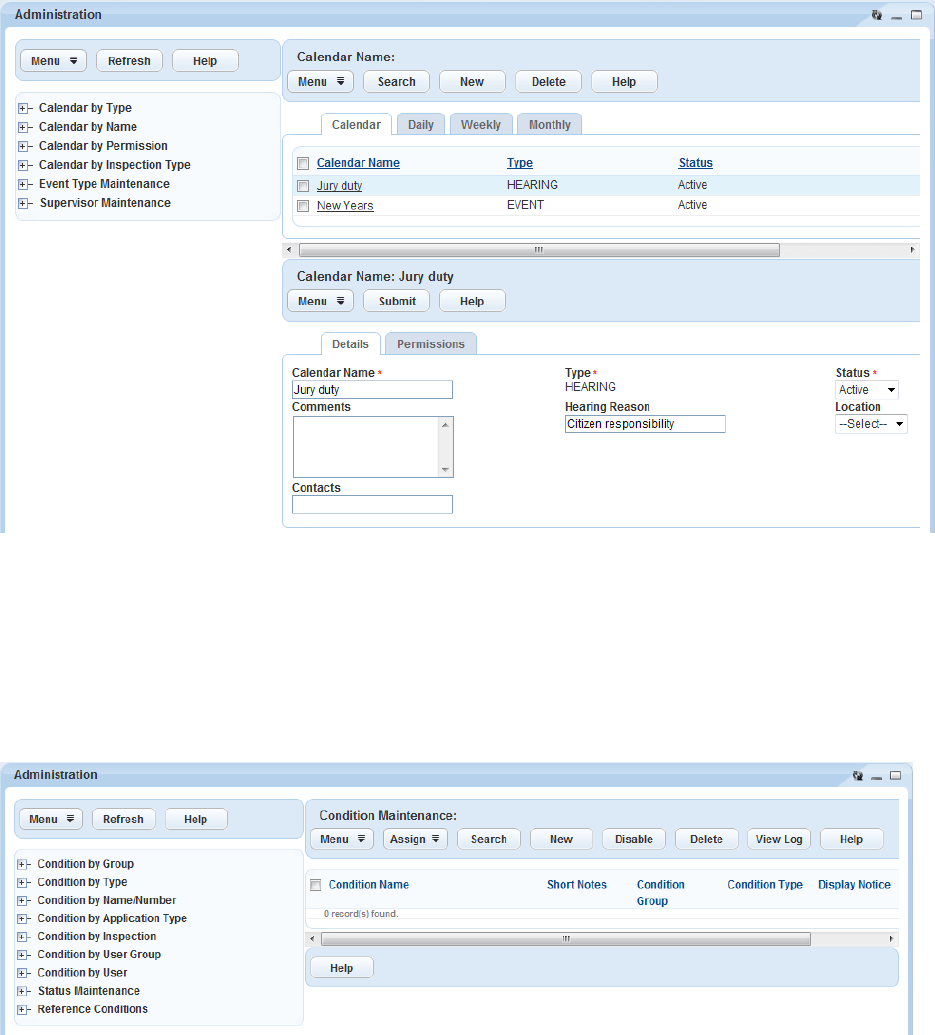
Task: Click Search in Condition Maintenance toolbar
Action: 489,839
